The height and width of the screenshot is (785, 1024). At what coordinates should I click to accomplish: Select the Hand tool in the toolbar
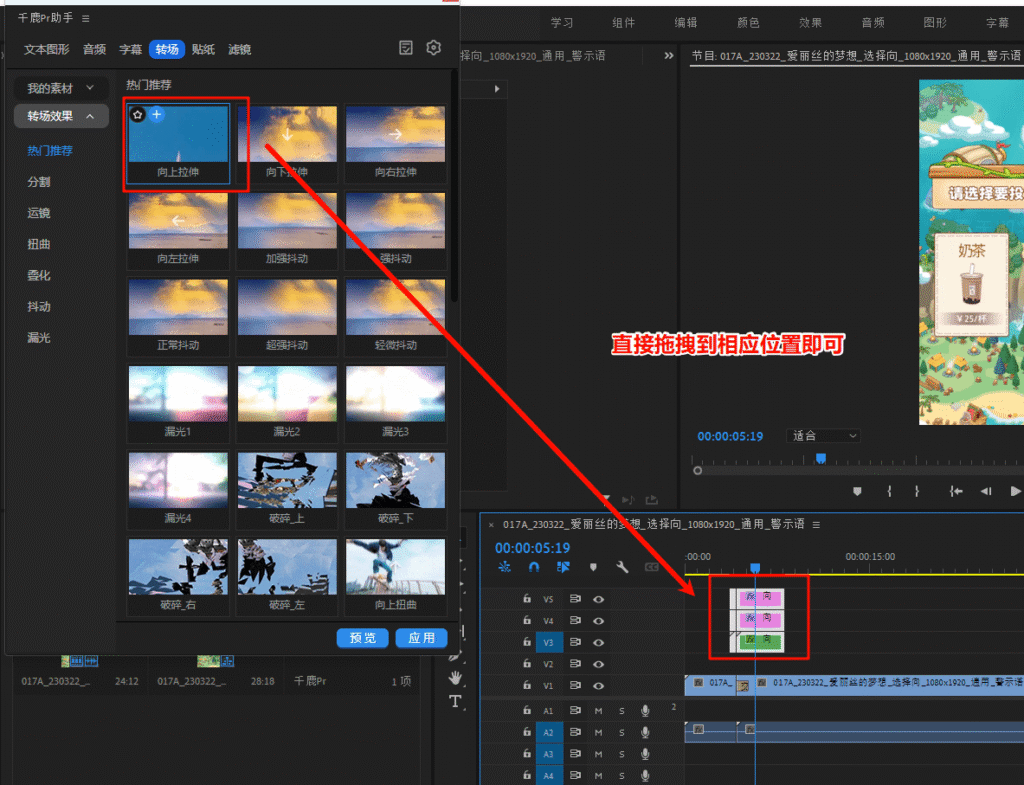(x=455, y=677)
